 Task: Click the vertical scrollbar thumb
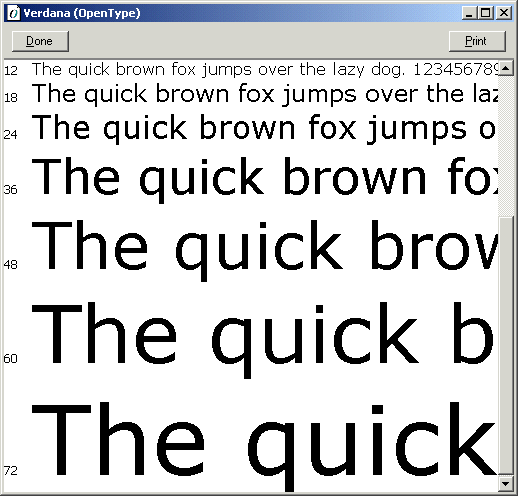coord(506,346)
